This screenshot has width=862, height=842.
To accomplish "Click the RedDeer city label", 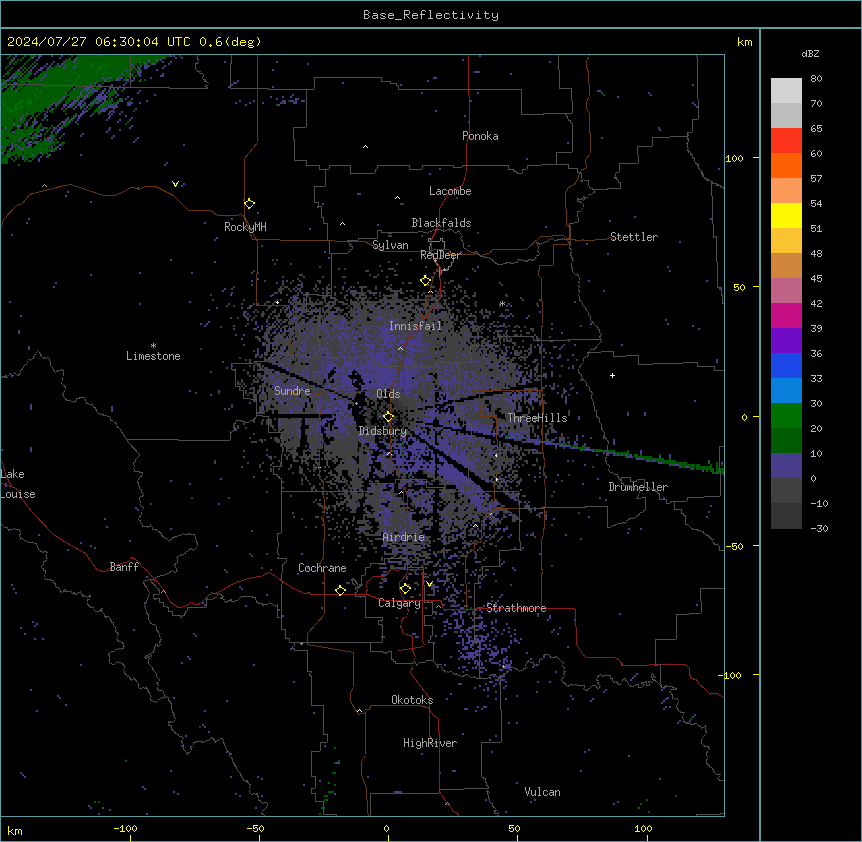I will pos(440,255).
